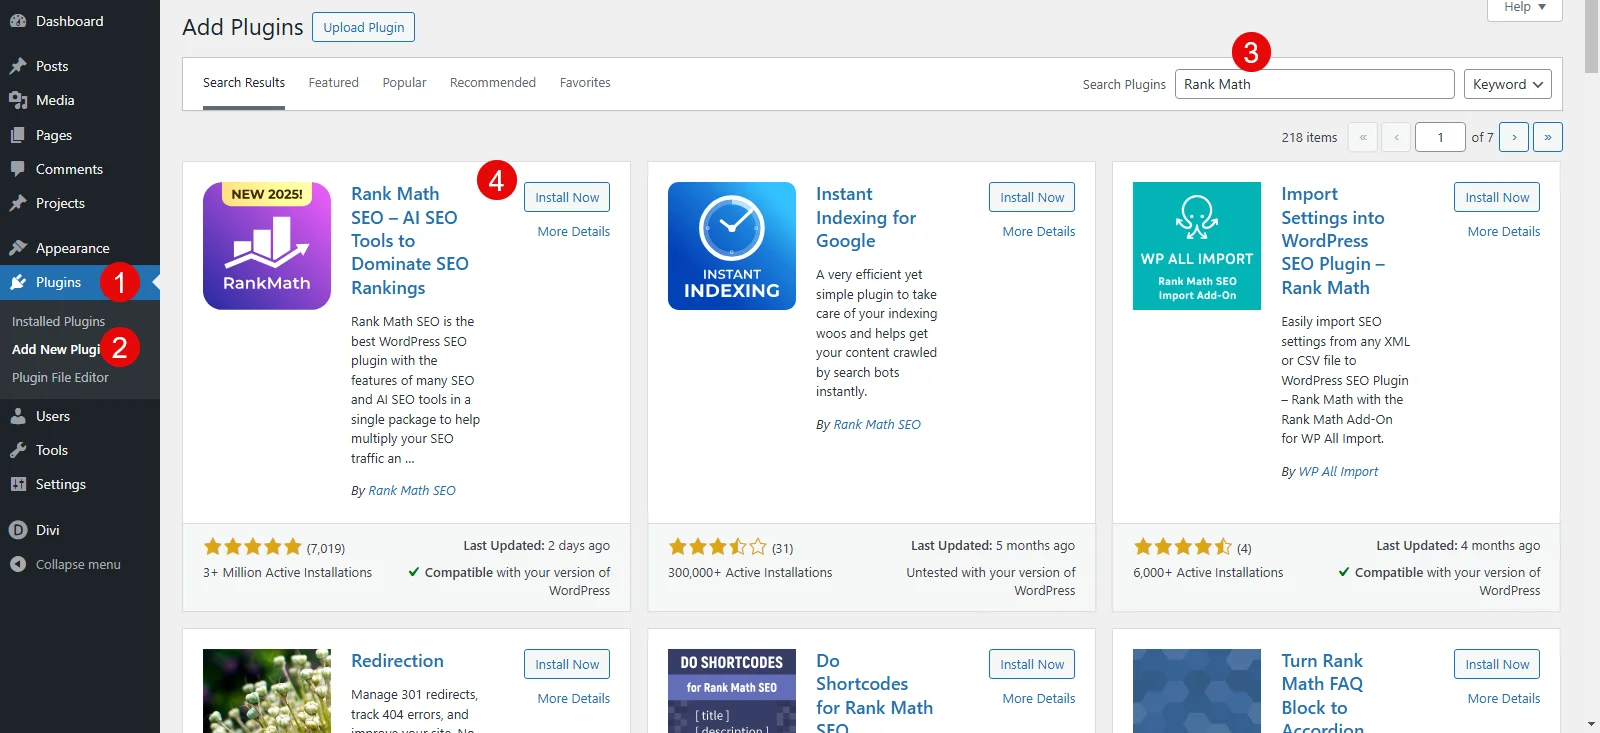Expand the Help dropdown tab
Screen dimensions: 1600x733
click(x=1525, y=8)
